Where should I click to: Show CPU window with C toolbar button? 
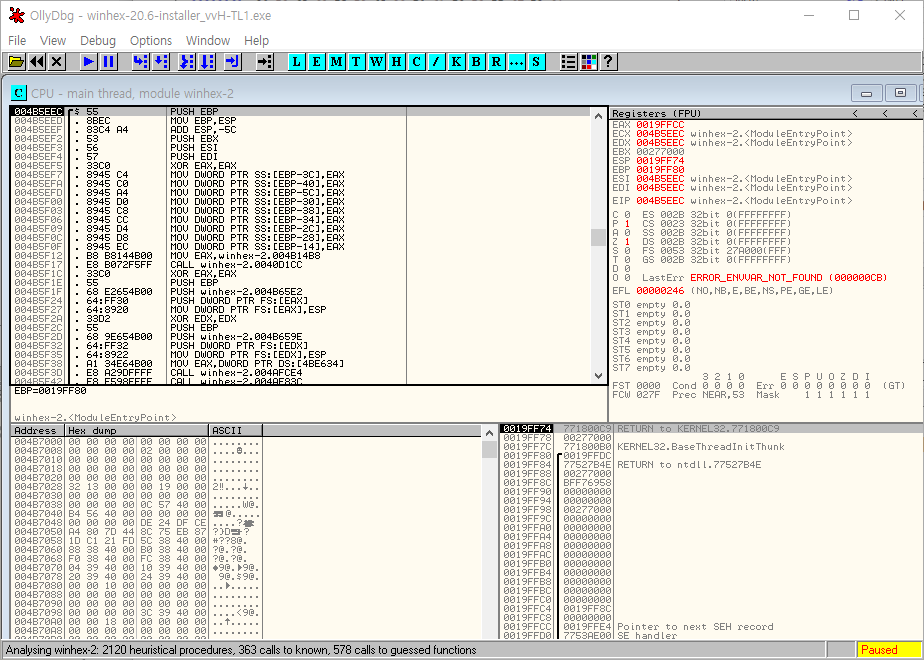coord(417,61)
